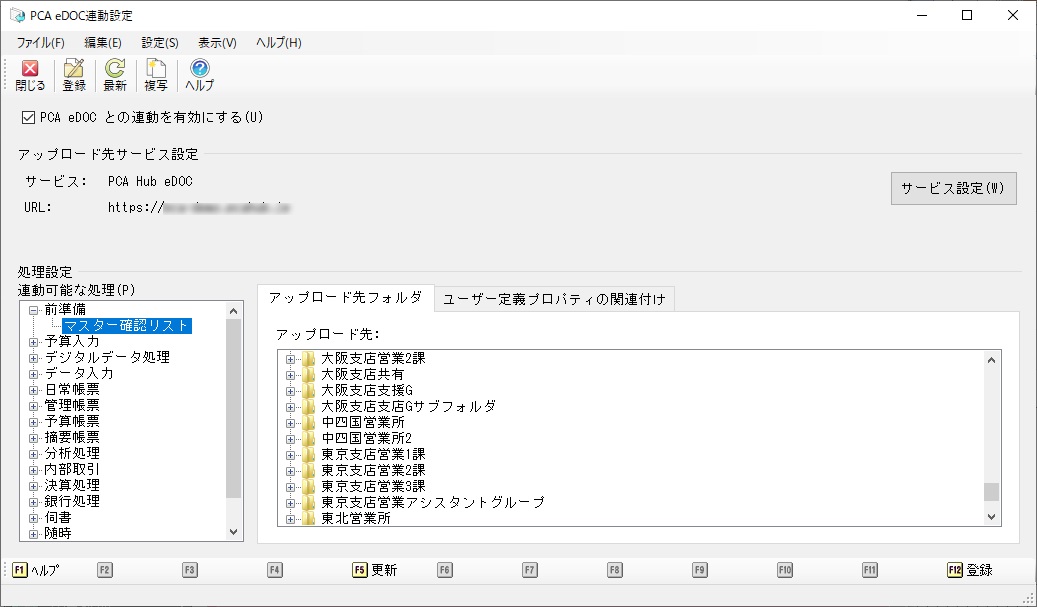This screenshot has width=1037, height=607.
Task: Click the 閉じる close toolbar icon
Action: coord(30,75)
